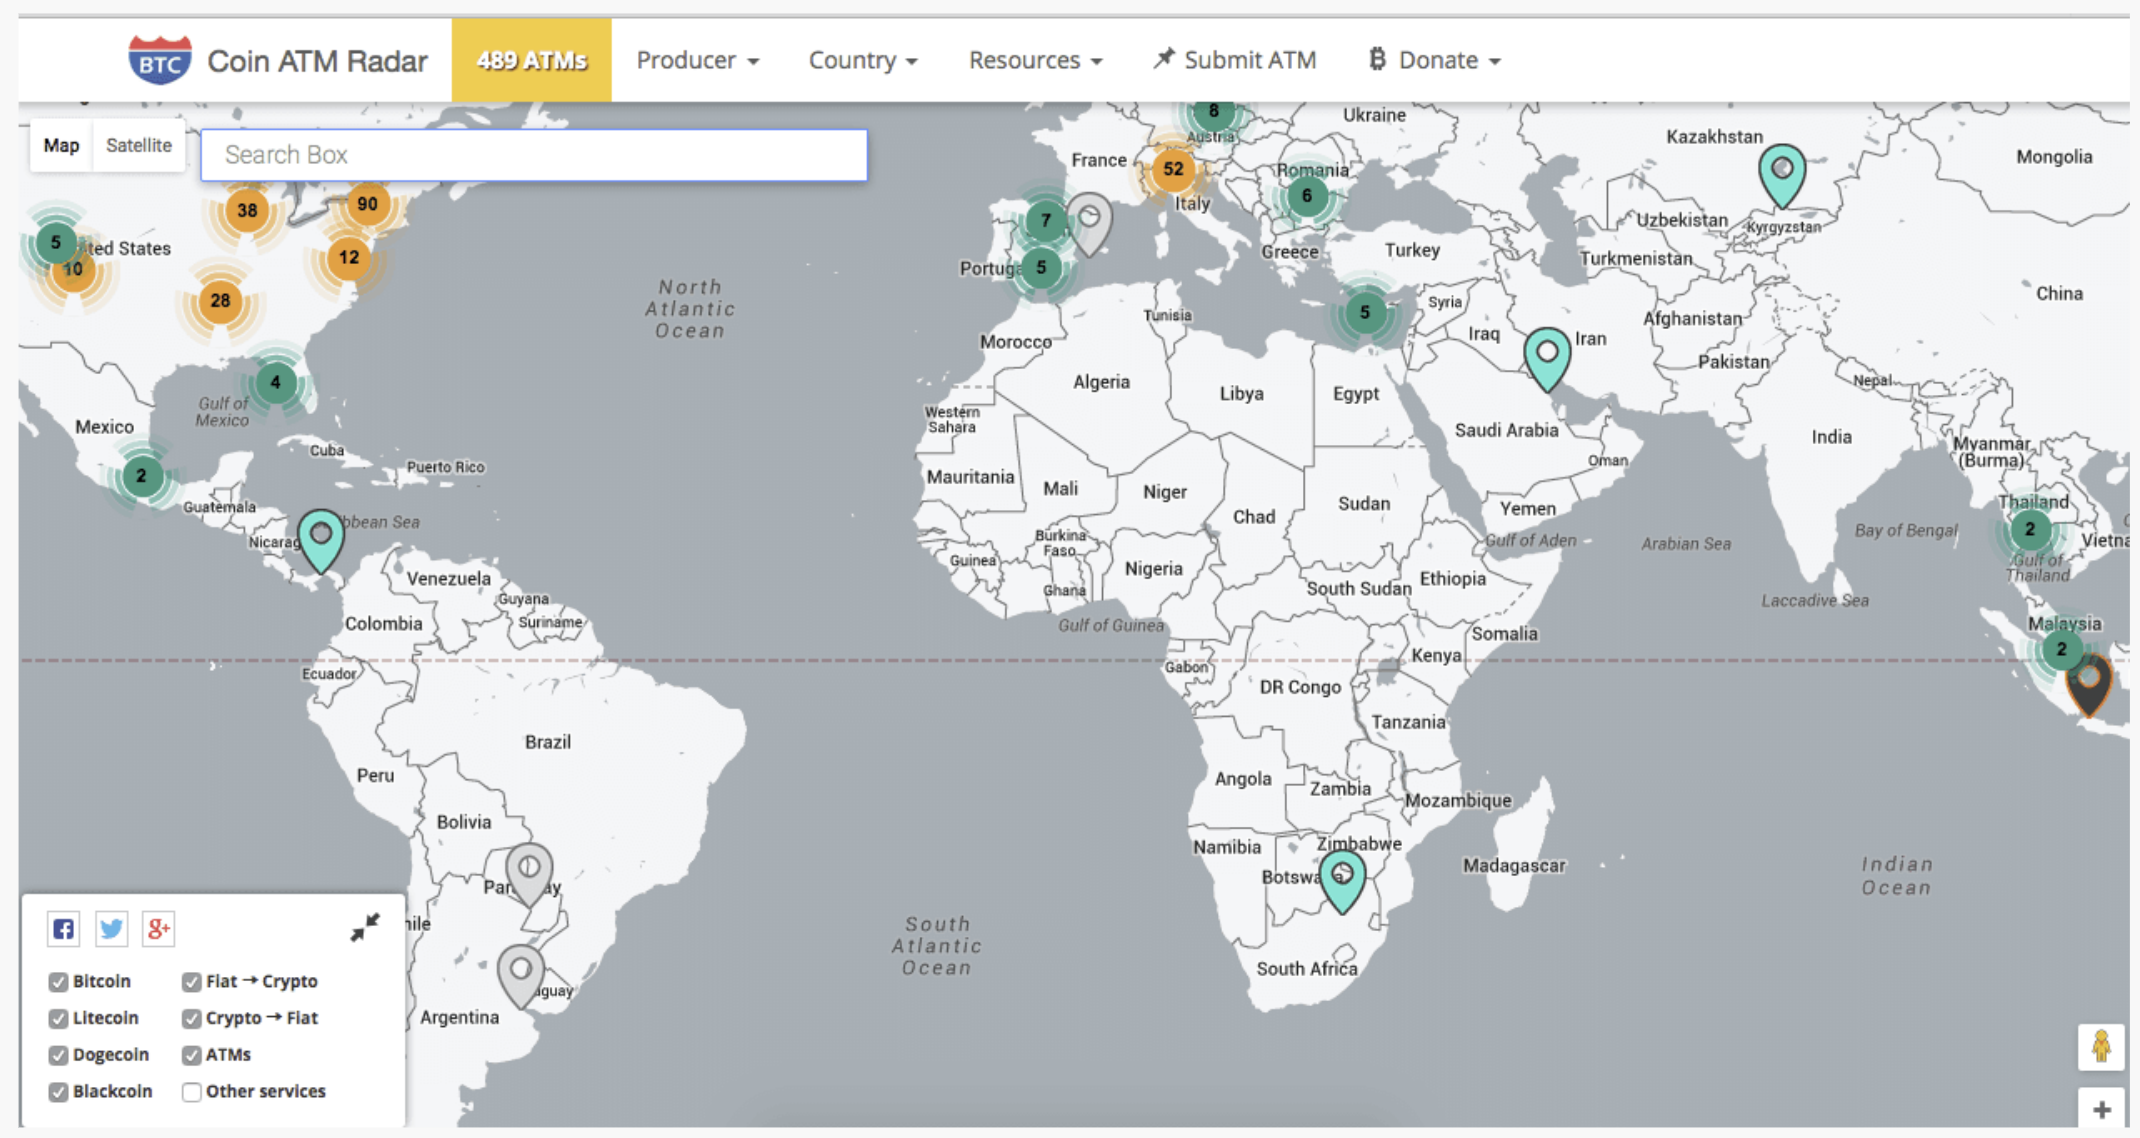2140x1138 pixels.
Task: Select the dark ATM pin below Malaysia
Action: (x=2089, y=685)
